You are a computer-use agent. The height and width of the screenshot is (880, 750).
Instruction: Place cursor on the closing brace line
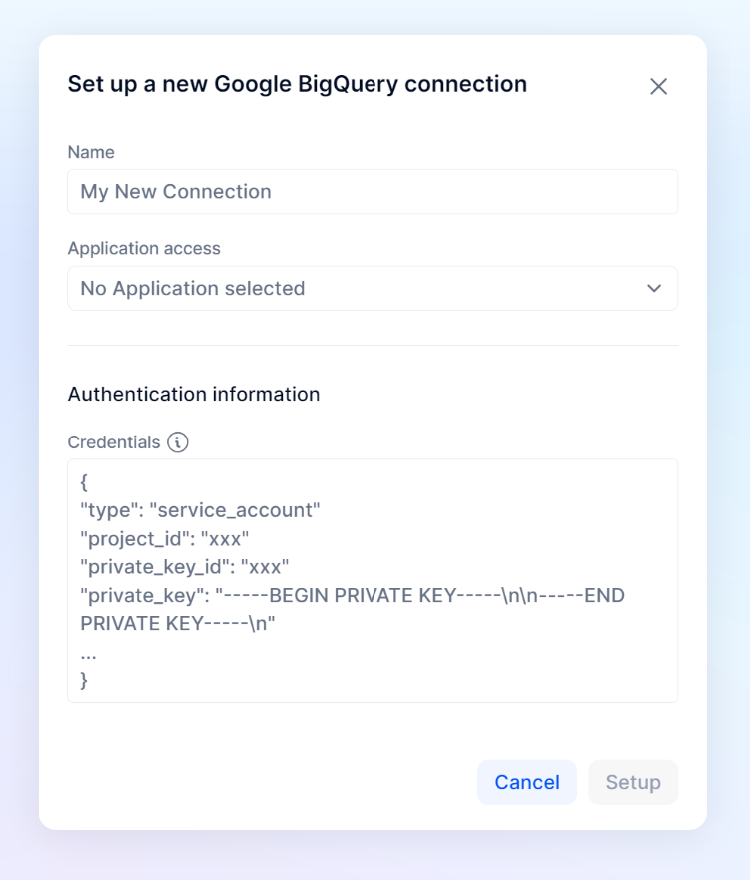(84, 680)
